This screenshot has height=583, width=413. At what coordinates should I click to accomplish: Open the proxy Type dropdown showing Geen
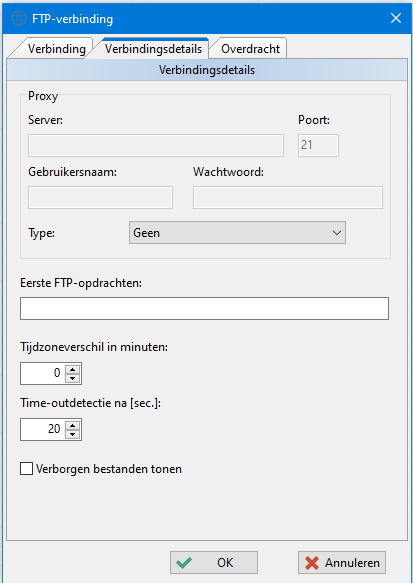237,233
